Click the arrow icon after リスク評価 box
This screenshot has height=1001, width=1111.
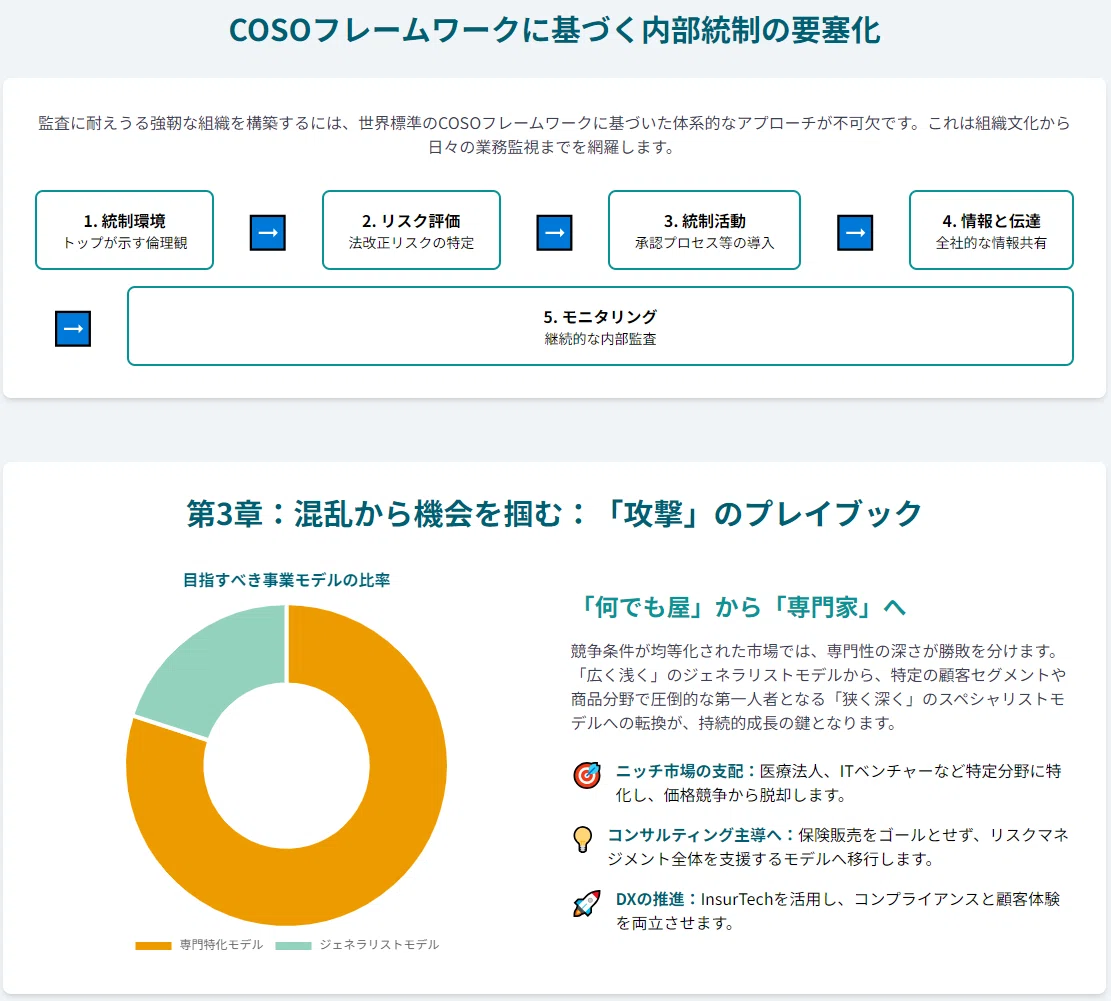[554, 232]
